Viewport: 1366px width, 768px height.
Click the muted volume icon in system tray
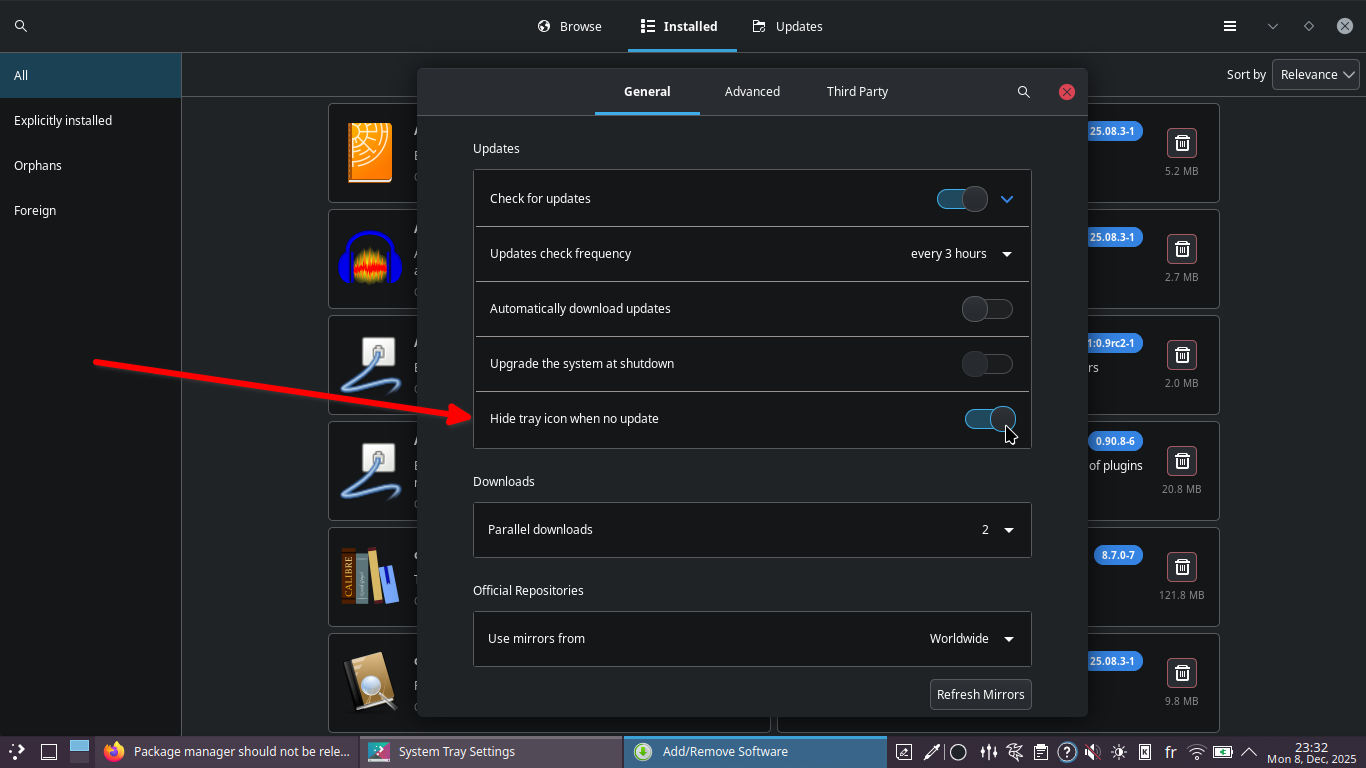(1093, 752)
